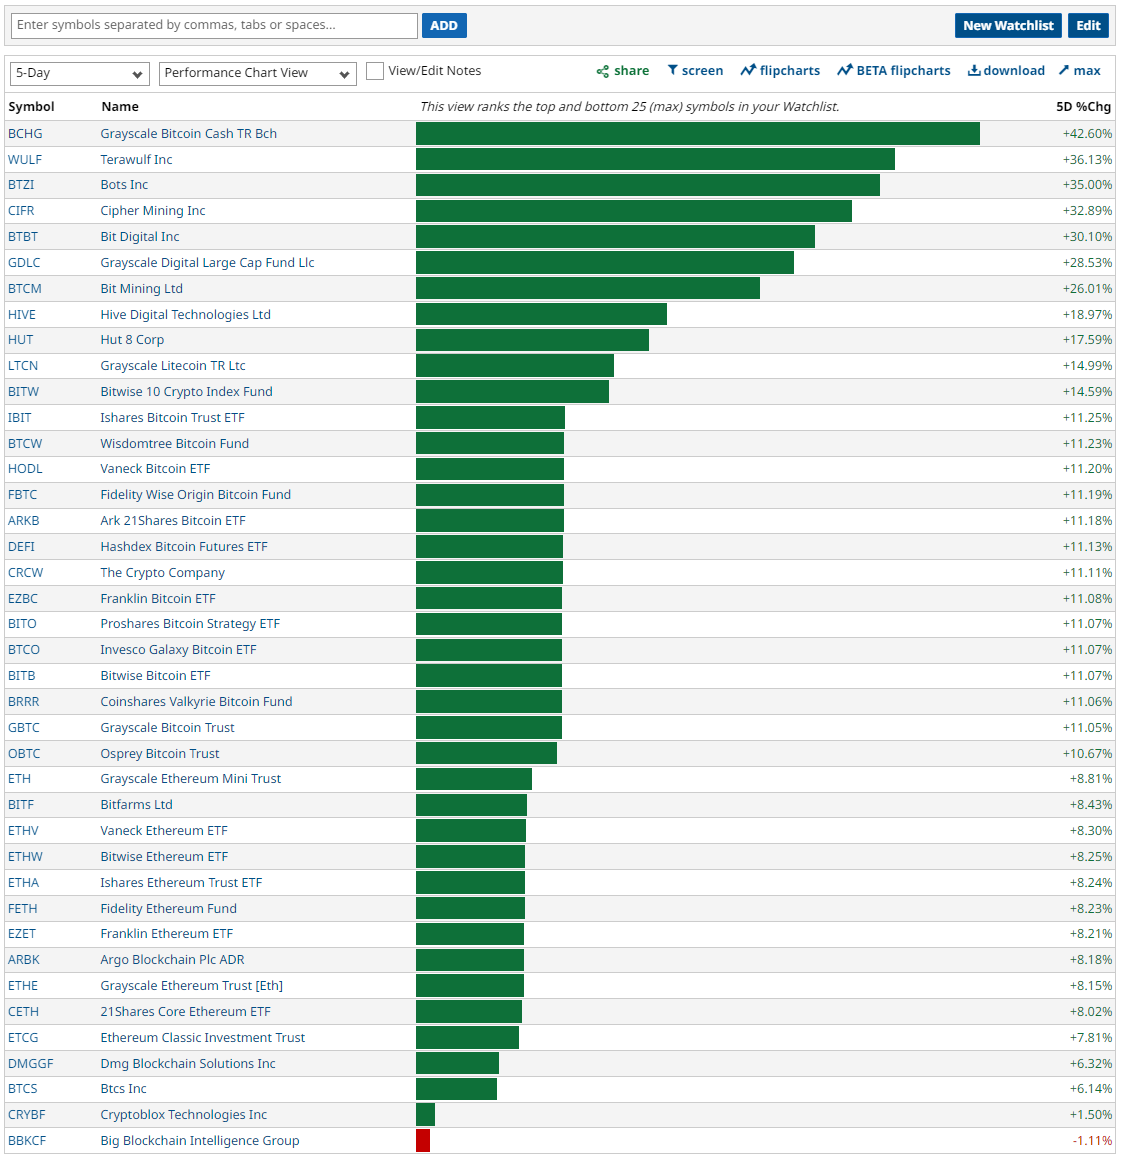This screenshot has height=1155, width=1121.
Task: Click the share link with its icon
Action: (622, 71)
